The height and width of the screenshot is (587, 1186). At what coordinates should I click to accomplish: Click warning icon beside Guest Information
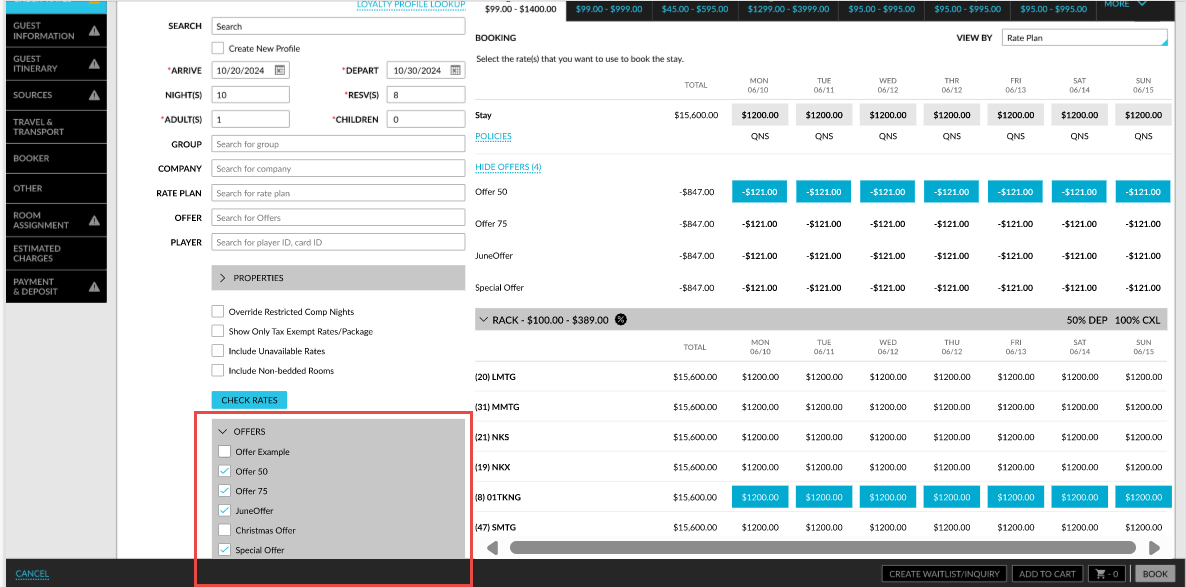(95, 31)
